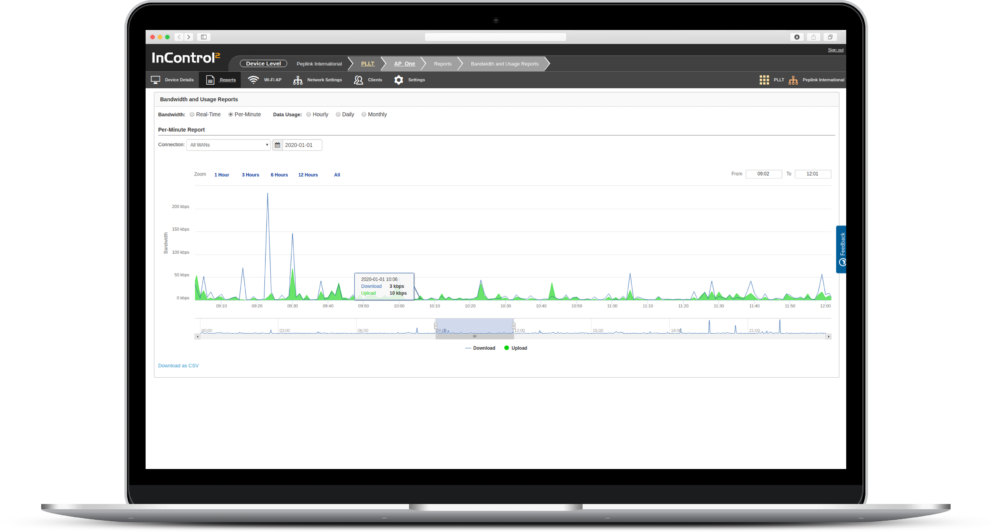Screen dimensions: 992x532
Task: Zoom chart to 6 Hours
Action: (x=279, y=175)
